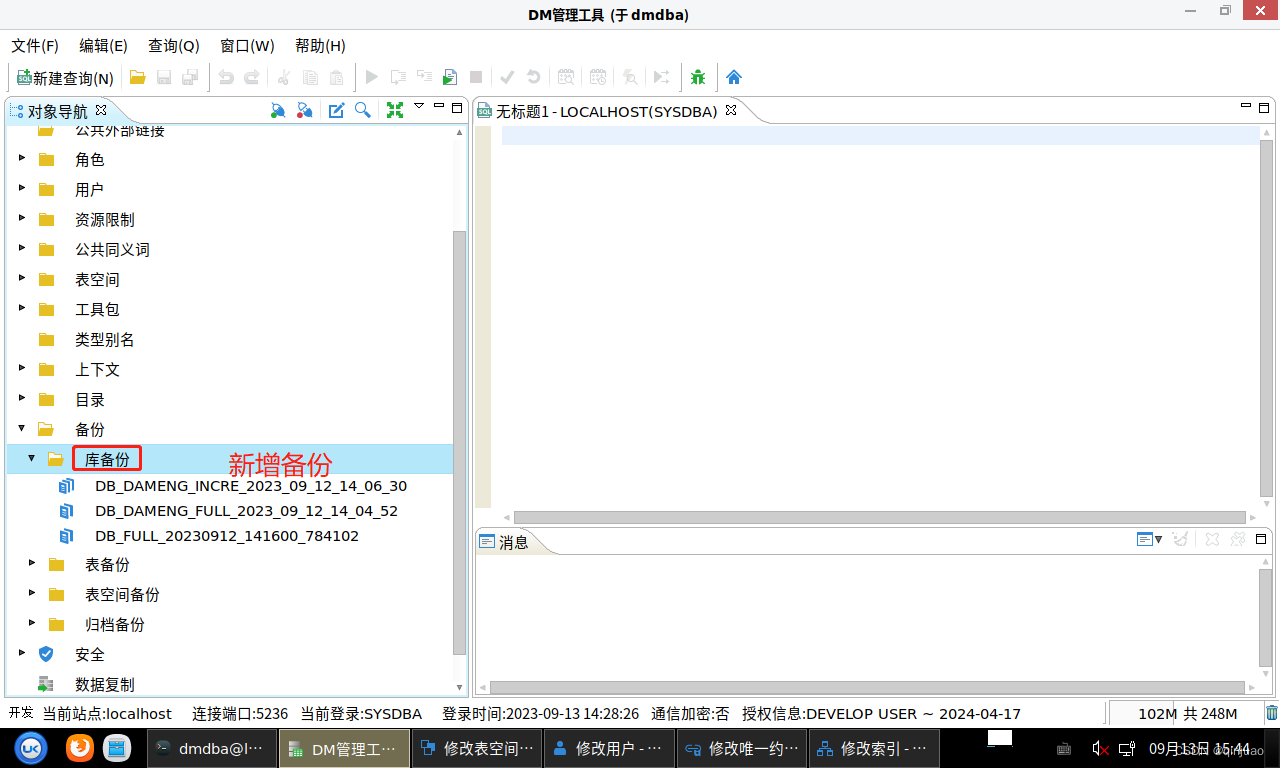1280x768 pixels.
Task: Click the 102M 共 248M memory indicator
Action: pos(1187,714)
